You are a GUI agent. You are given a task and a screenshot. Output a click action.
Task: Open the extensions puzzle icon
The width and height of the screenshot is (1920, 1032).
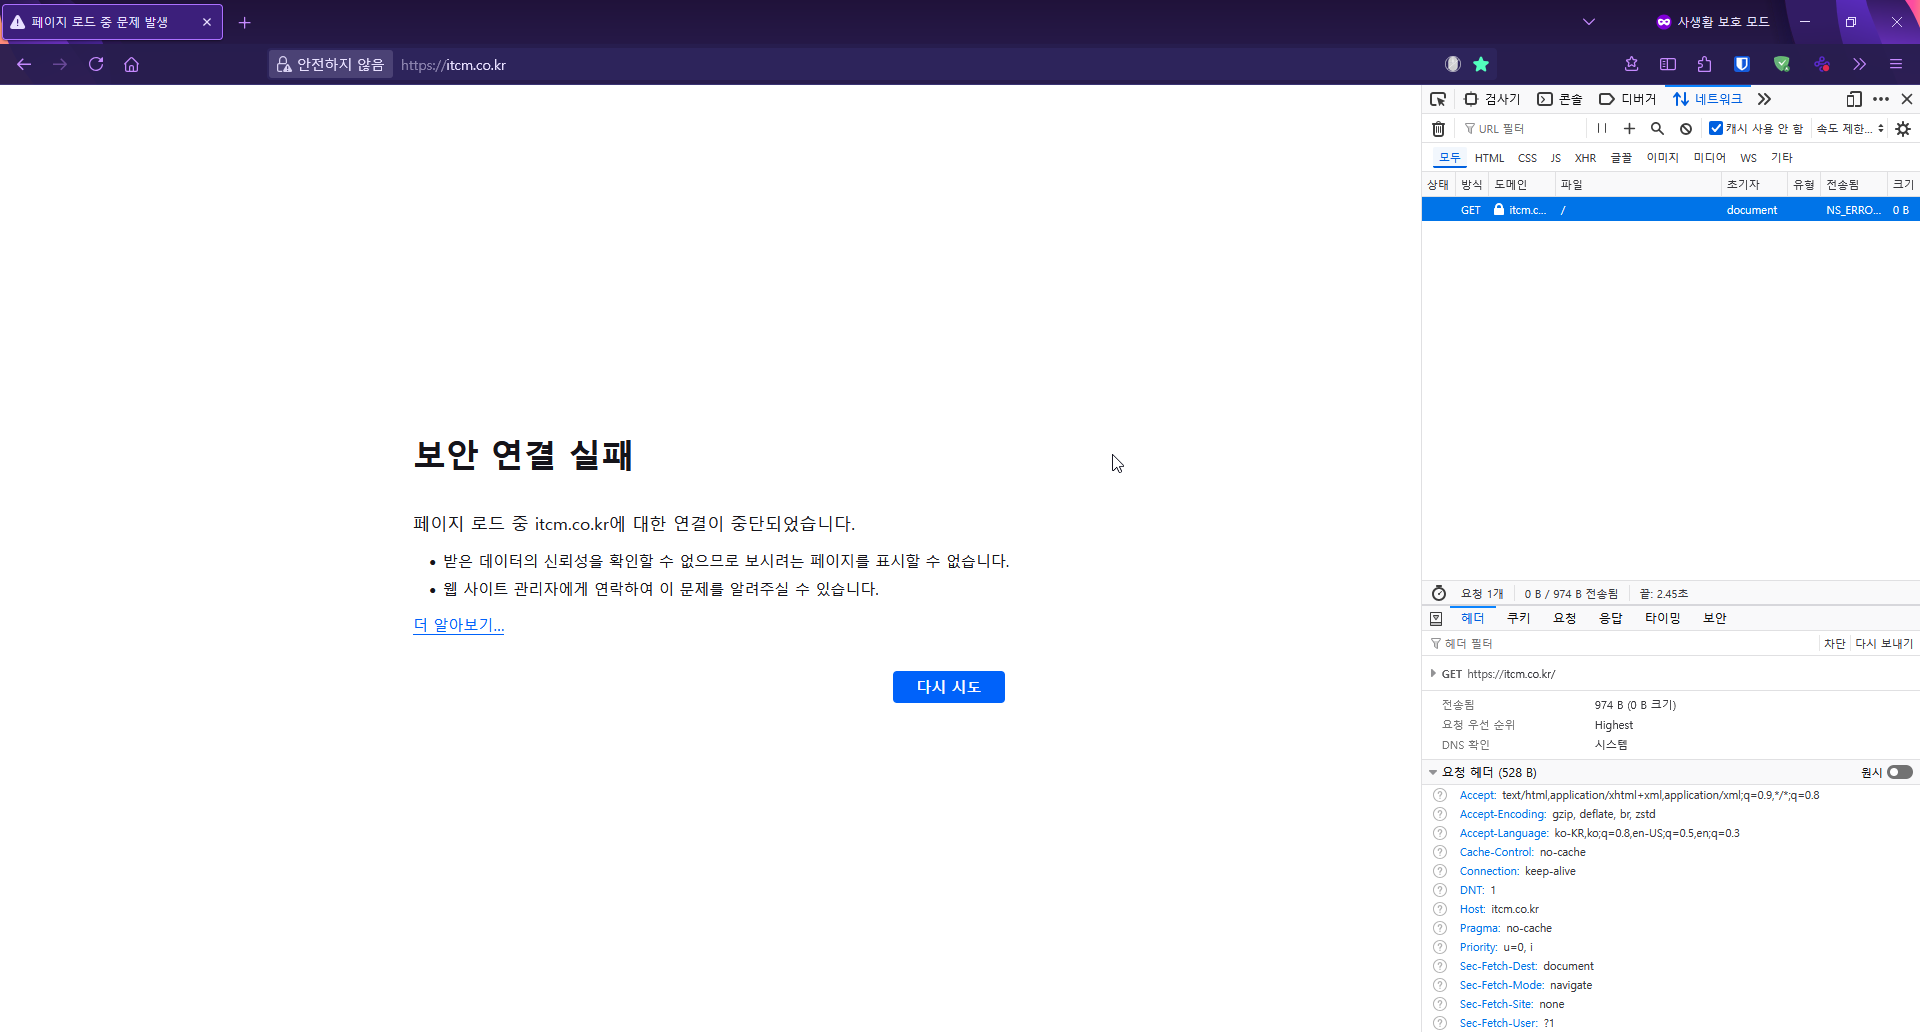[x=1704, y=64]
